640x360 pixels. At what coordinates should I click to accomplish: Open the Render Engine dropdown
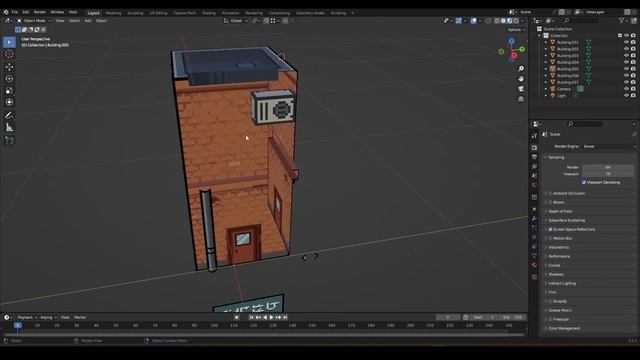tap(609, 146)
